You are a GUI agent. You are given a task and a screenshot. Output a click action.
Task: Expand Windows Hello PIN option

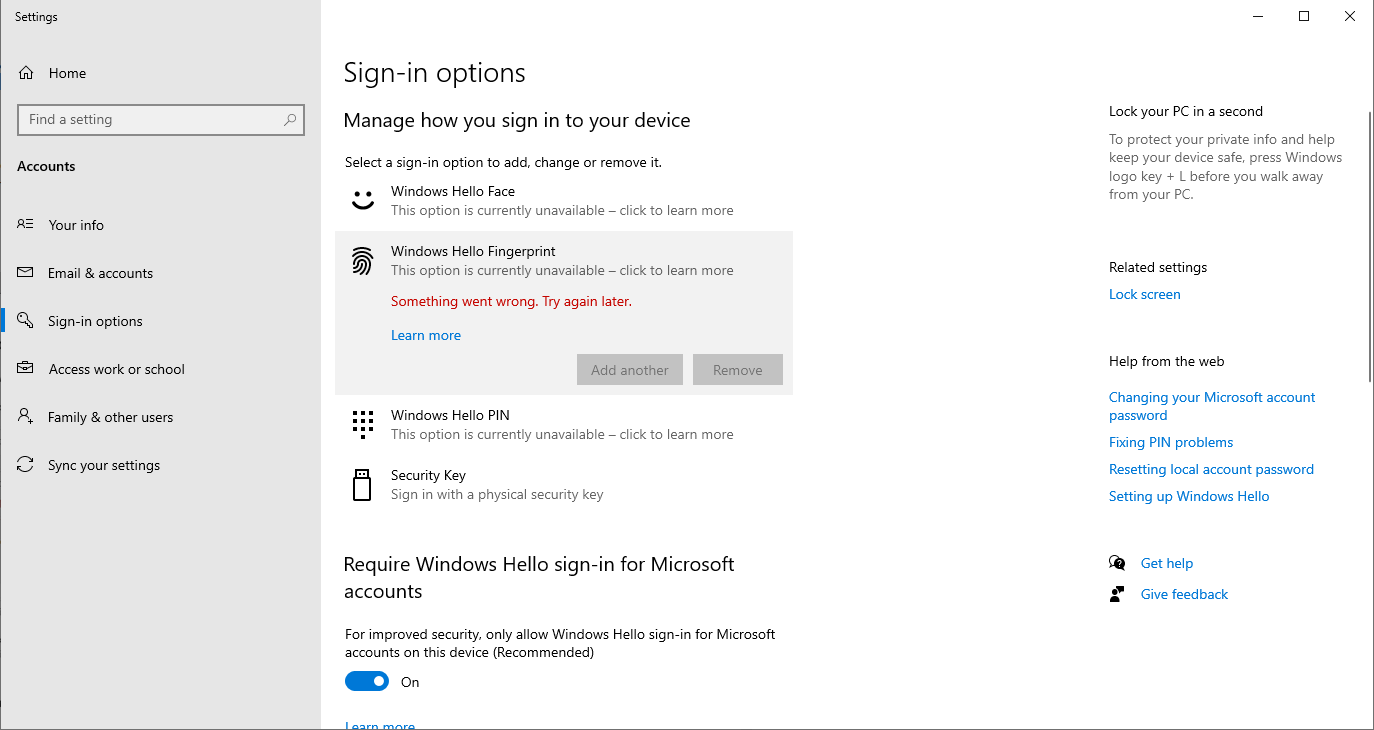(x=564, y=424)
